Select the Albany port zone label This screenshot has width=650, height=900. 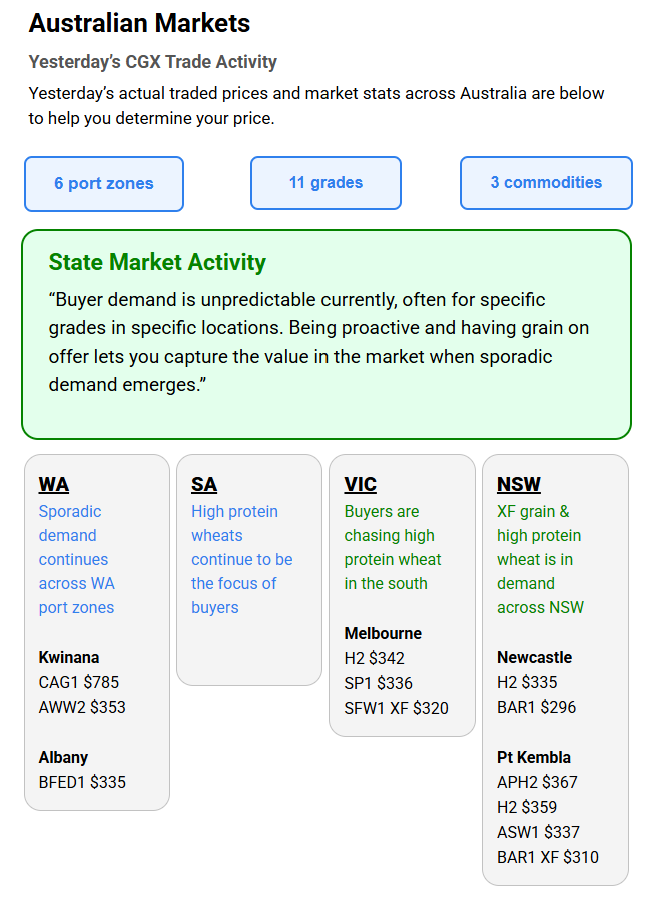[x=64, y=757]
